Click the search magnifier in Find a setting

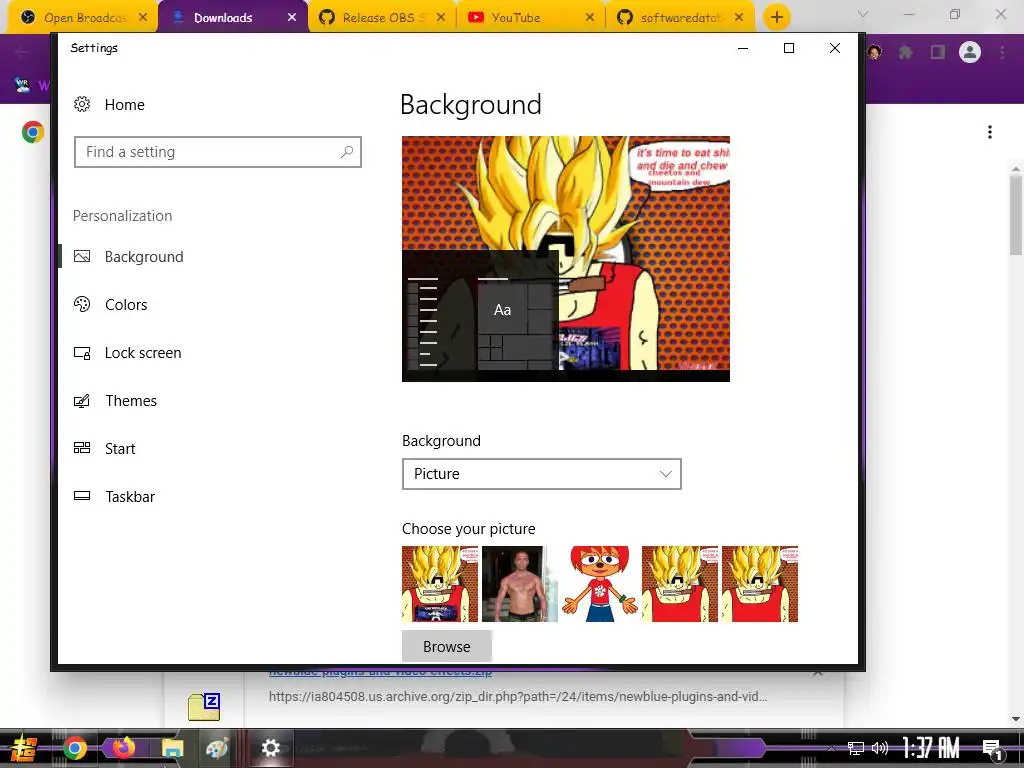coord(347,152)
